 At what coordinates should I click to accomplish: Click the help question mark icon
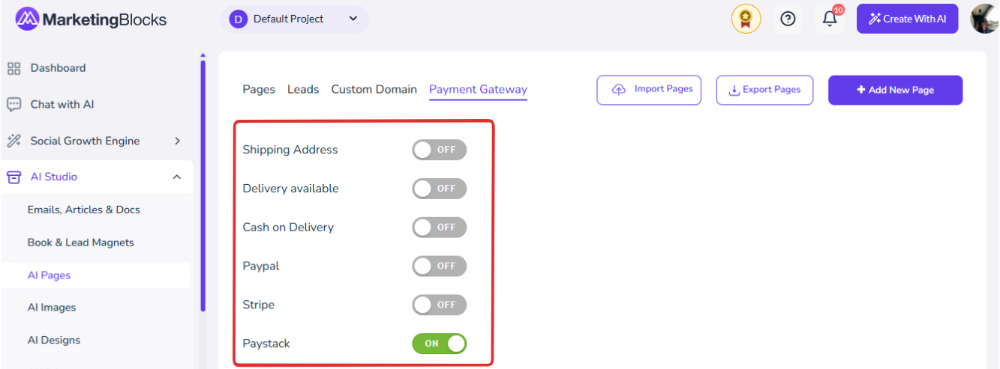[788, 18]
